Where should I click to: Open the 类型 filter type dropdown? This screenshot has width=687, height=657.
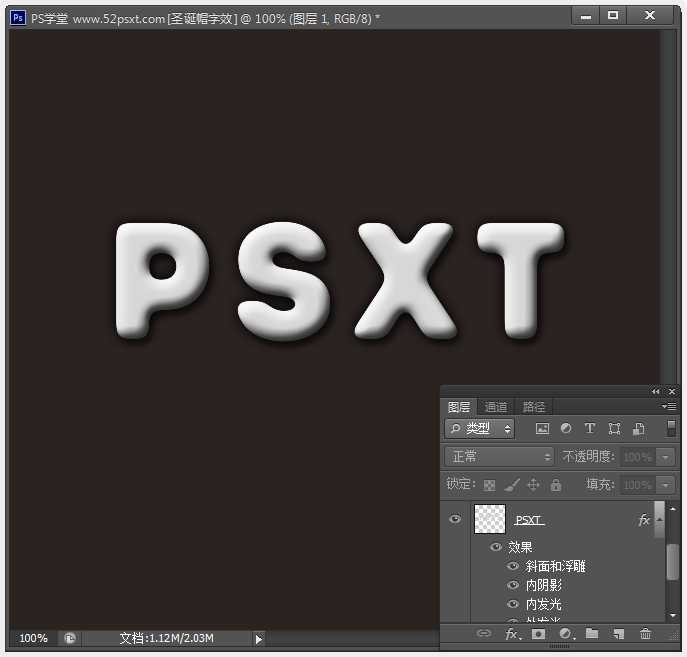click(x=480, y=428)
